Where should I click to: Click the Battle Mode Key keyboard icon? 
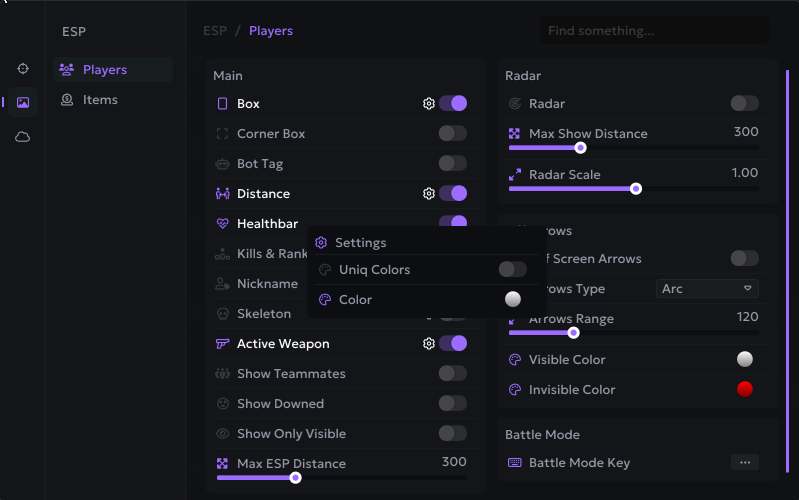point(515,463)
